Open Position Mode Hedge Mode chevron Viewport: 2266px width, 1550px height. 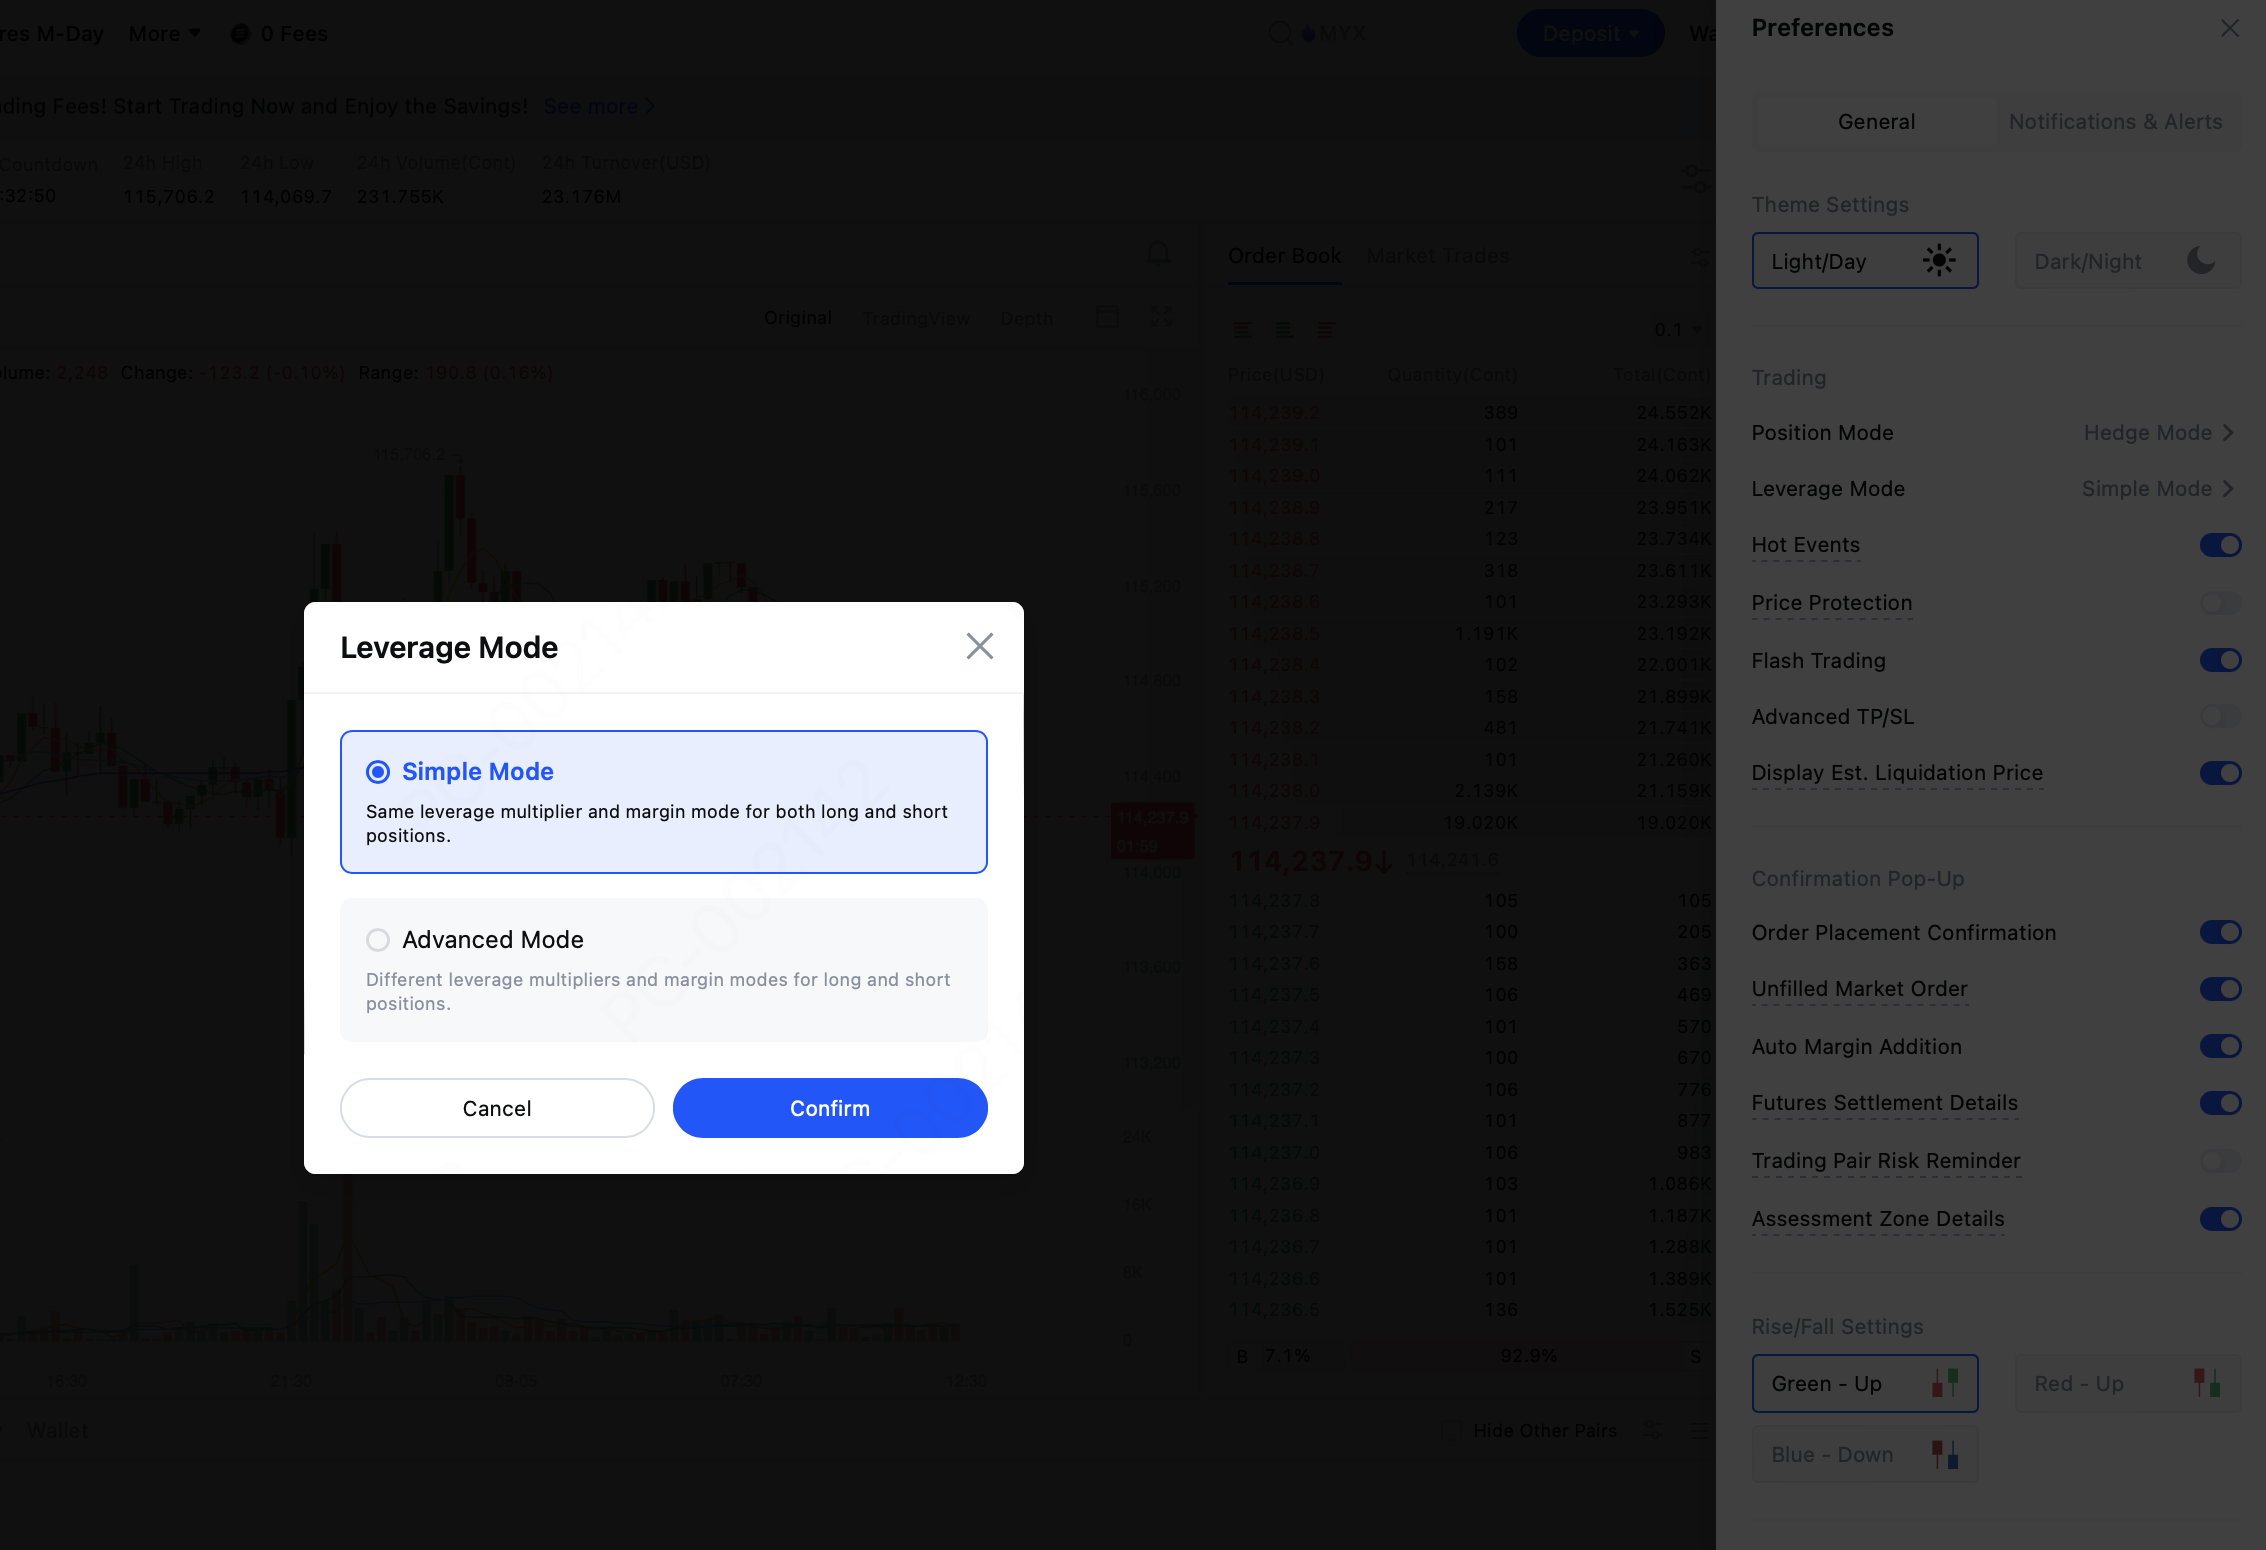tap(2228, 433)
